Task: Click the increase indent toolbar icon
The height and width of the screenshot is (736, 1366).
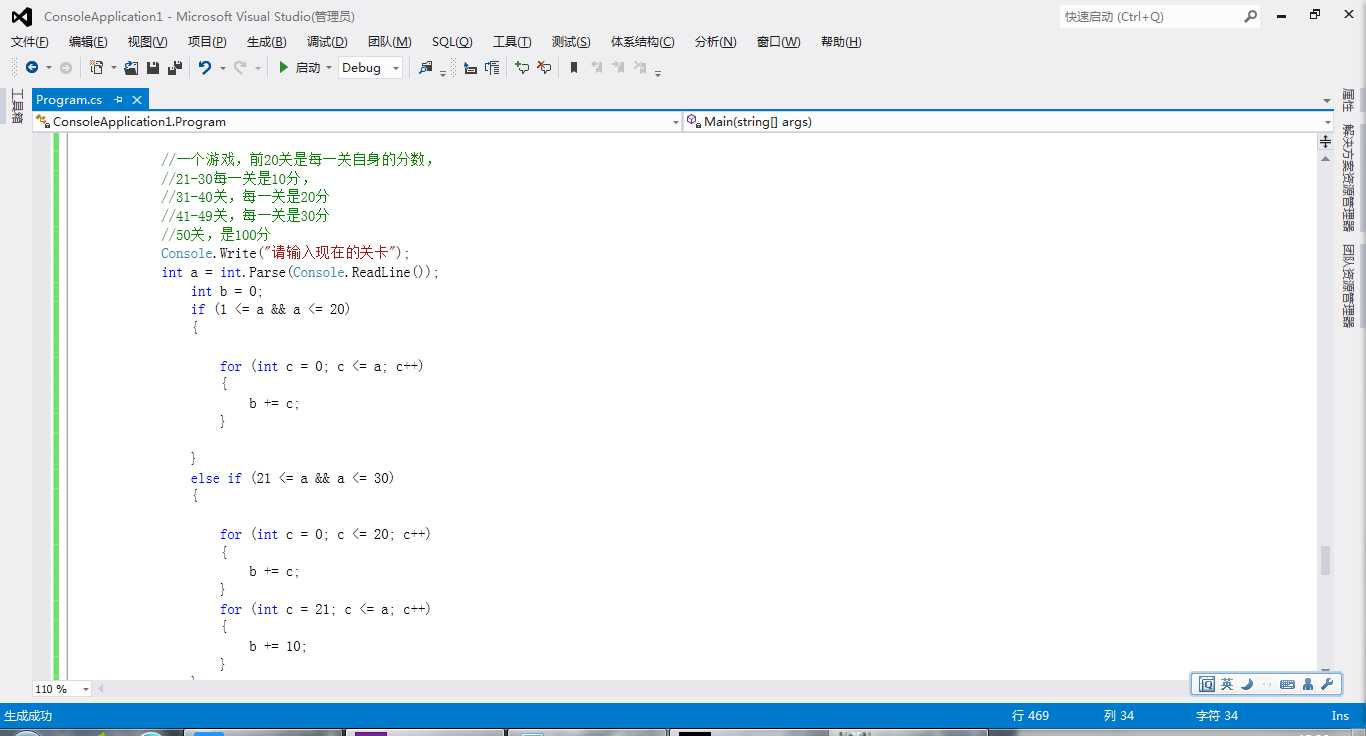Action: tap(492, 68)
